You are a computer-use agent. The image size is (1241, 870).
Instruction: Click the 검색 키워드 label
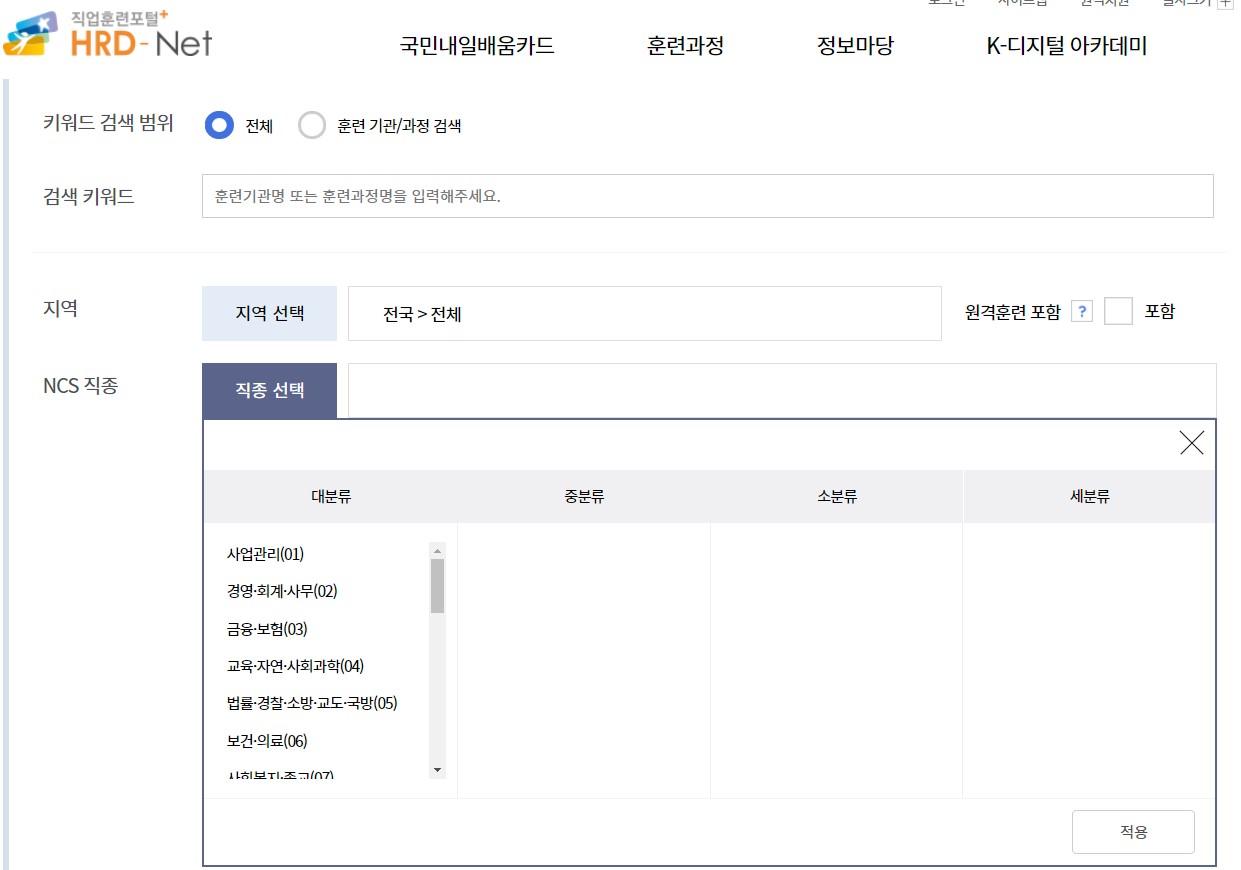(89, 196)
